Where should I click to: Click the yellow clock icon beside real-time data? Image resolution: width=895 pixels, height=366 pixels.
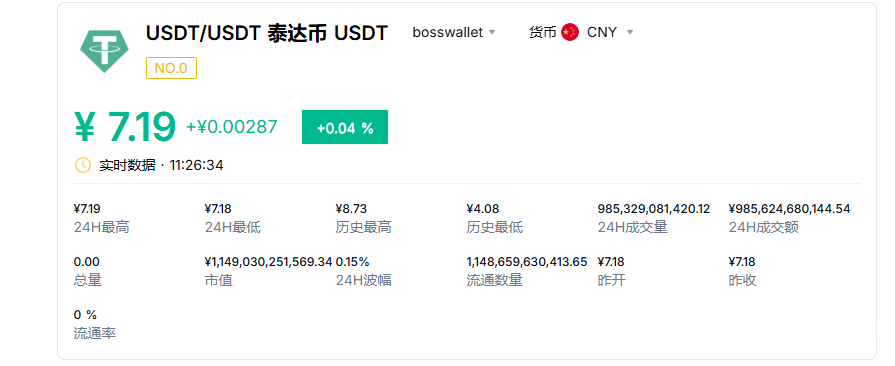click(83, 166)
